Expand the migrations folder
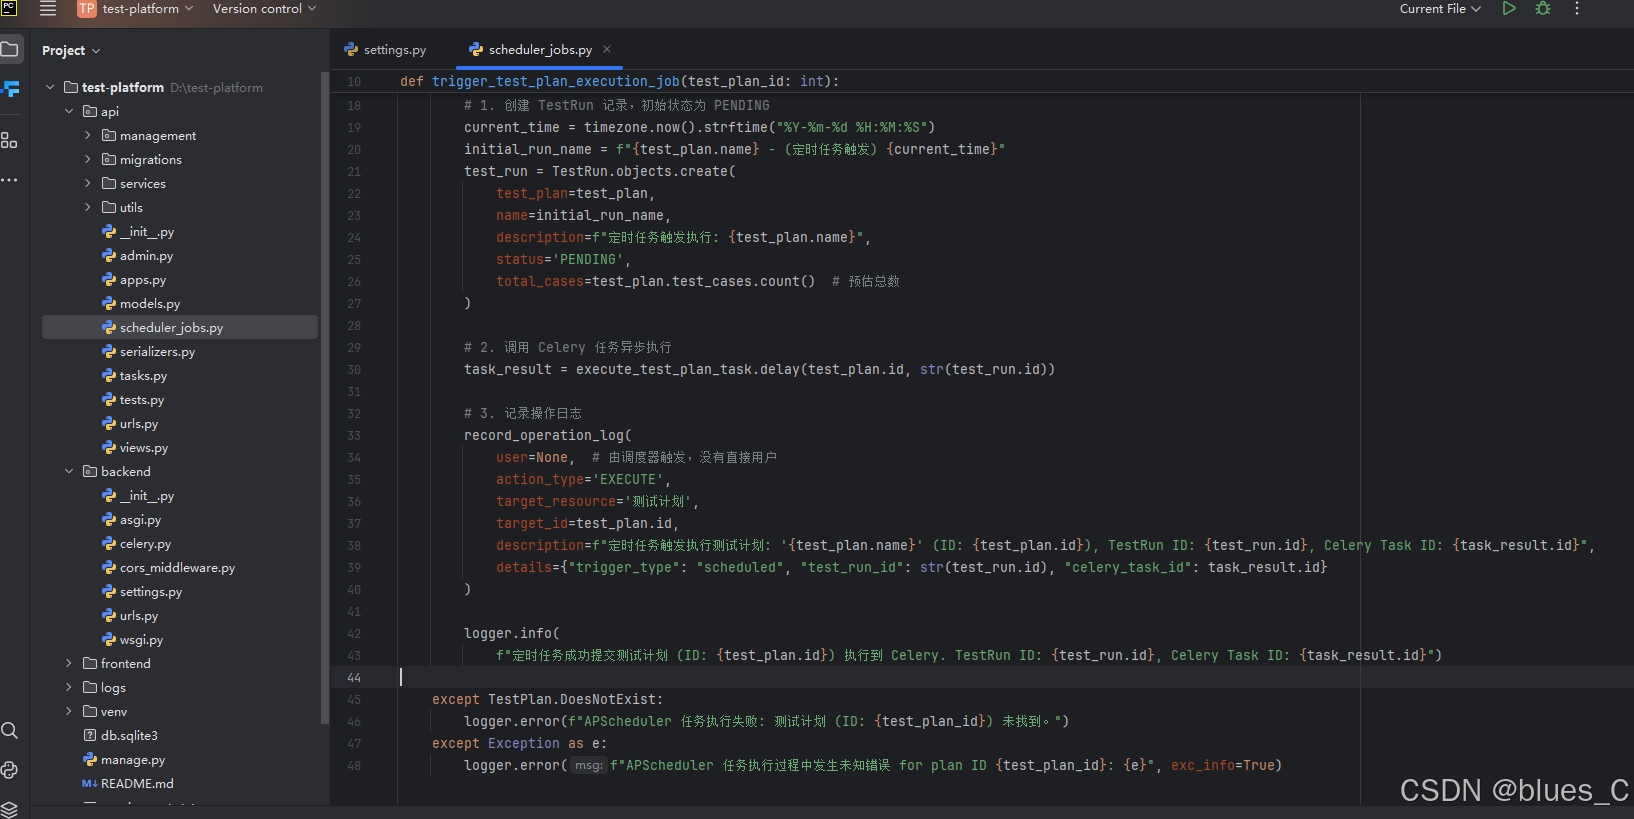Image resolution: width=1634 pixels, height=819 pixels. (x=88, y=159)
